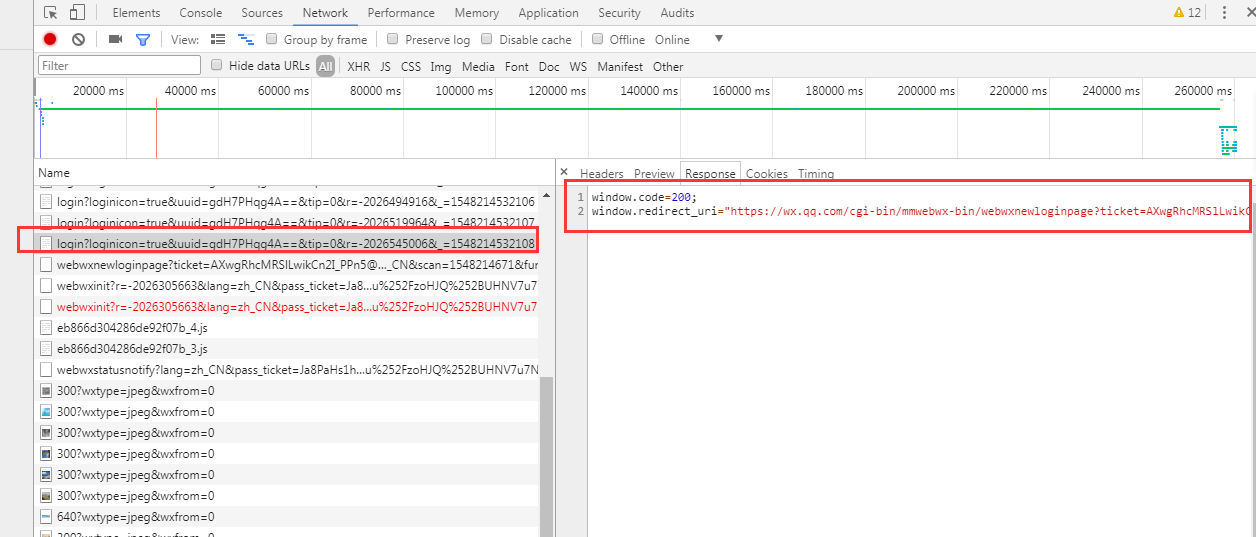Switch to the Elements tab
1256x537 pixels.
[136, 13]
